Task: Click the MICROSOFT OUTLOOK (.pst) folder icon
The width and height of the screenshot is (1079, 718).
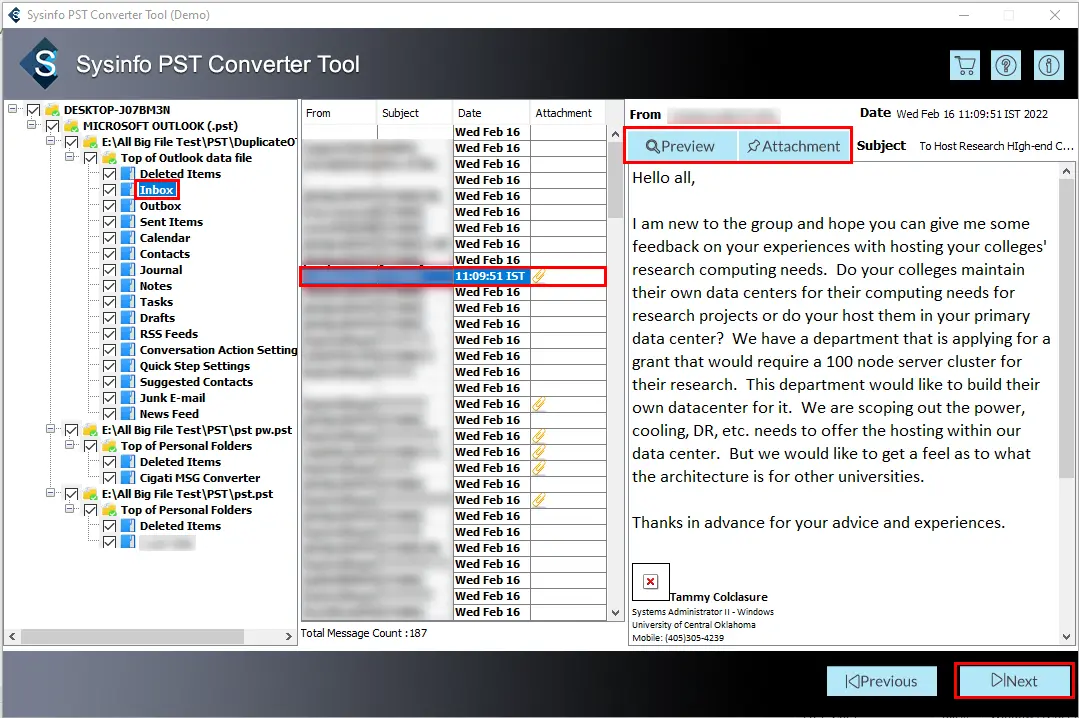Action: tap(72, 126)
